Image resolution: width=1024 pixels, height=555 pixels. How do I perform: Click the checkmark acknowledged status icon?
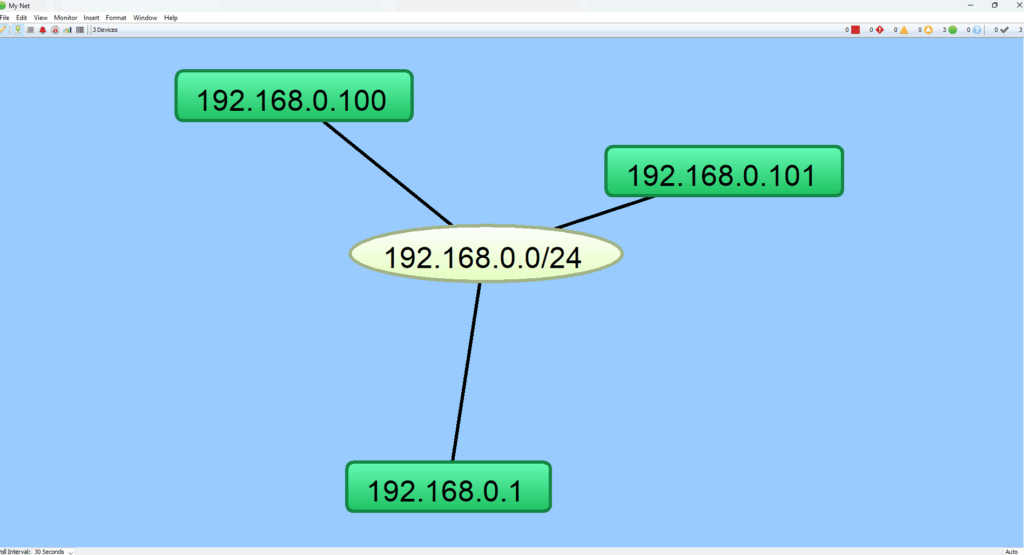[x=1004, y=30]
